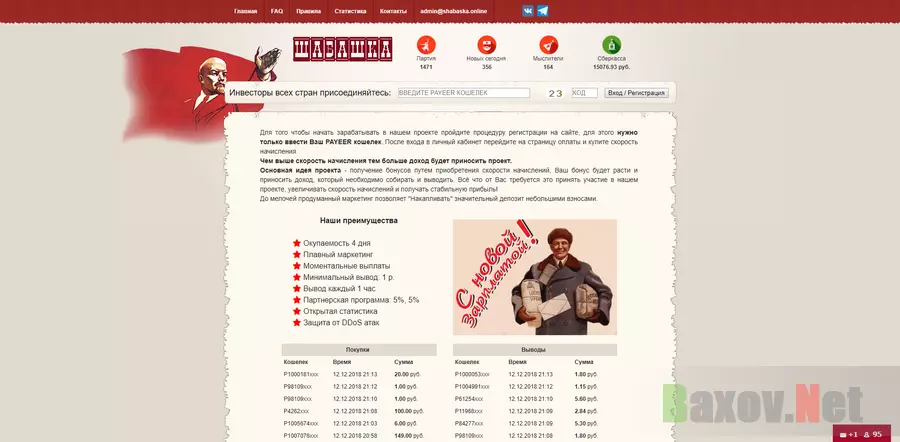Click the Мыслители icon
The width and height of the screenshot is (900, 442).
548,45
